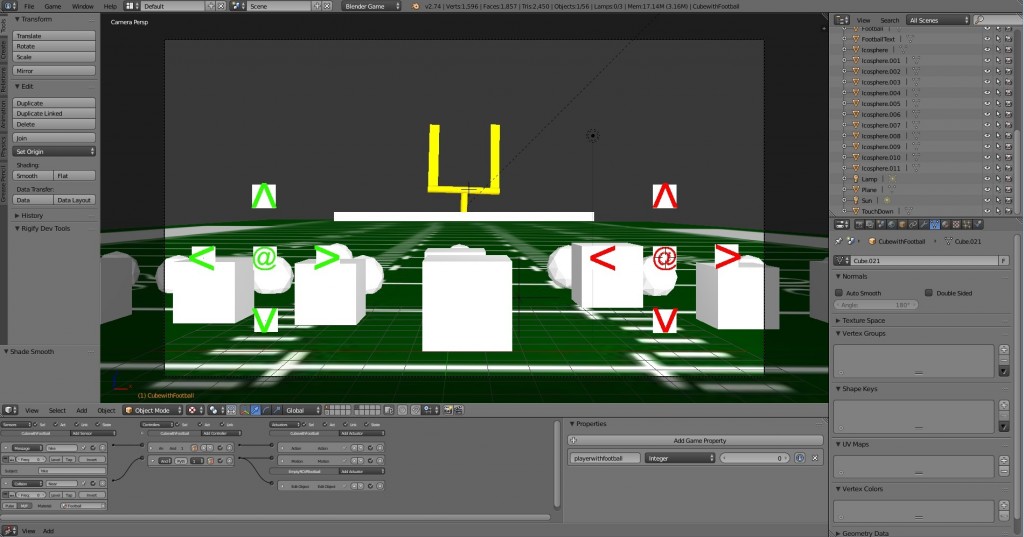Image resolution: width=1024 pixels, height=537 pixels.
Task: Open the Constraints chain properties tab
Action: [x=913, y=224]
